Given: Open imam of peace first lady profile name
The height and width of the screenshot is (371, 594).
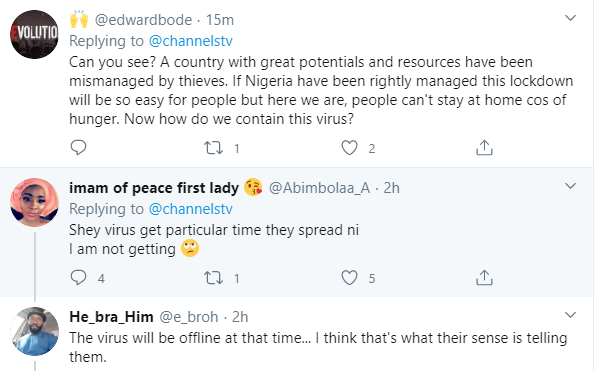Looking at the screenshot, I should click(154, 188).
